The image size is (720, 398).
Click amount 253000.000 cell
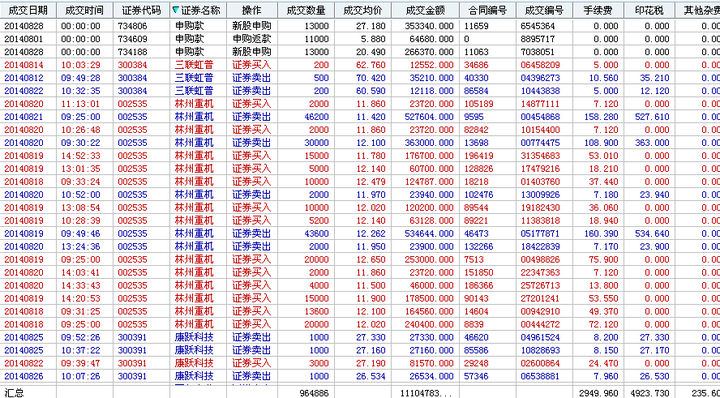tap(429, 259)
